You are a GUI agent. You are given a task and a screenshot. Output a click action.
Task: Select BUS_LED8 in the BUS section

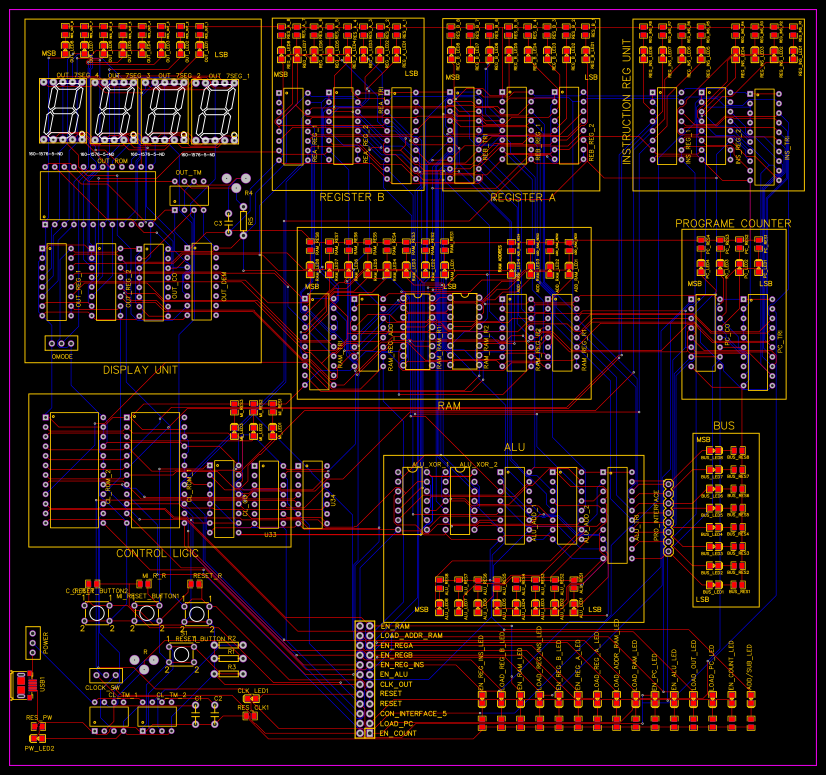(x=715, y=450)
